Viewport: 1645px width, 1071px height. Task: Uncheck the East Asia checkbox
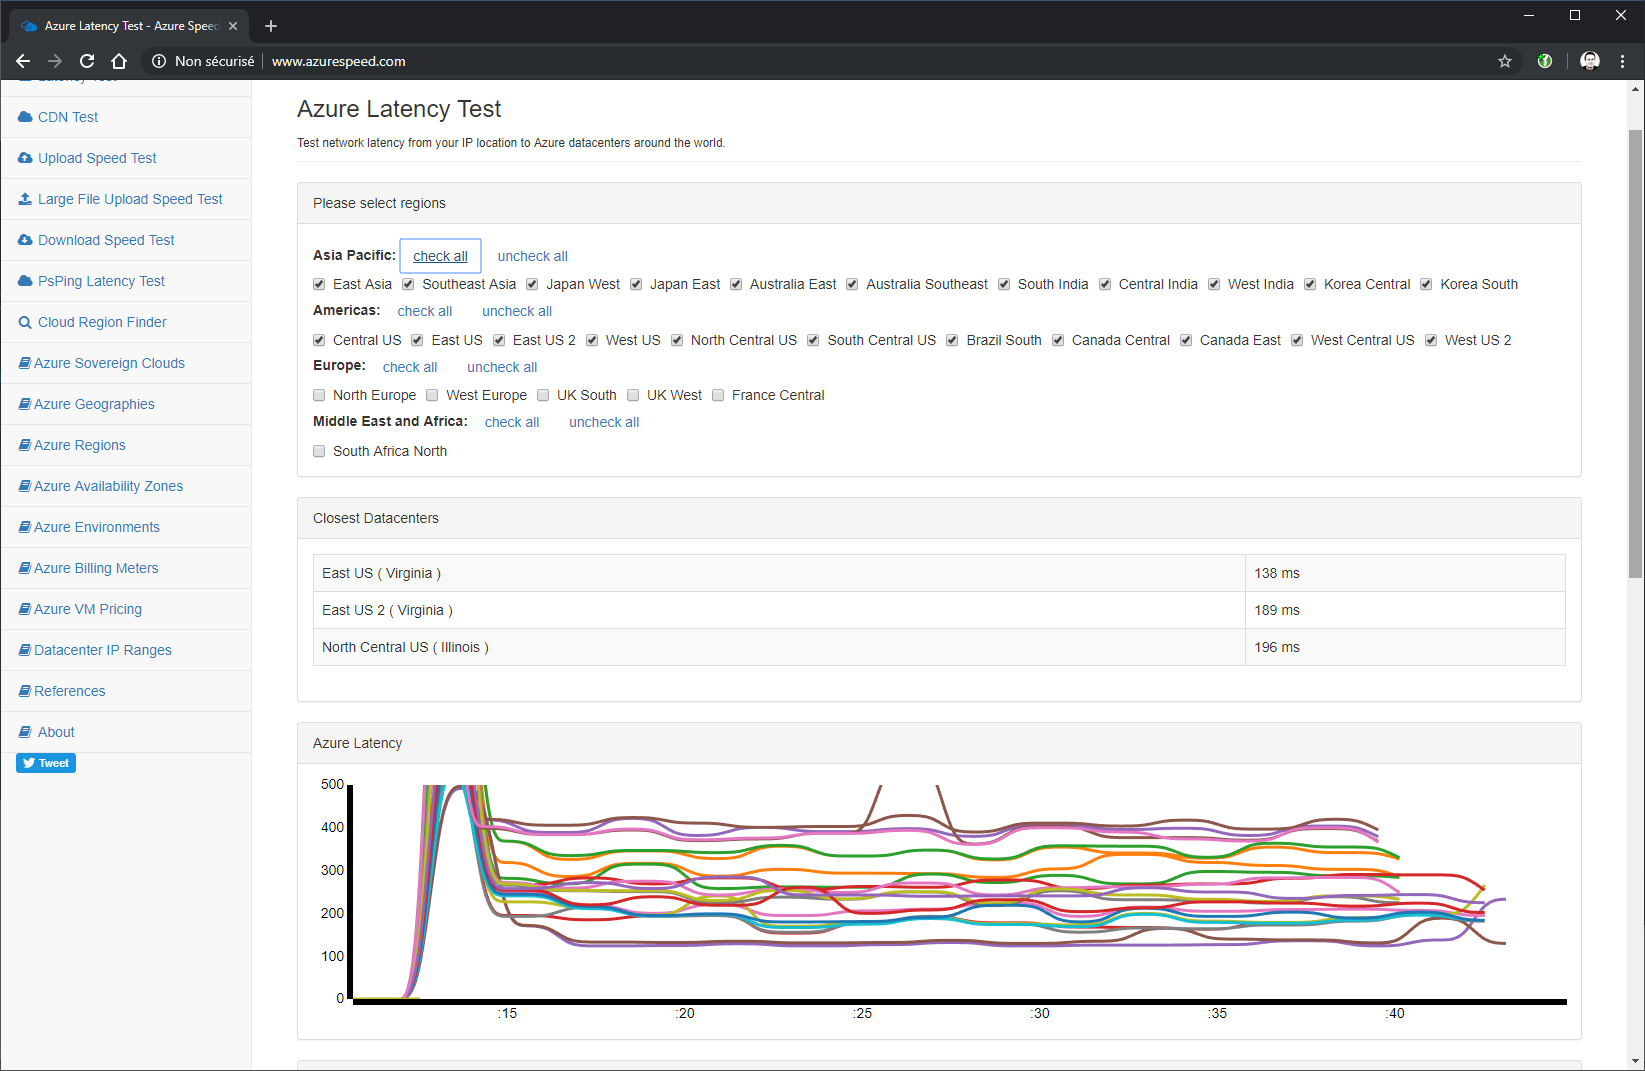(x=319, y=284)
